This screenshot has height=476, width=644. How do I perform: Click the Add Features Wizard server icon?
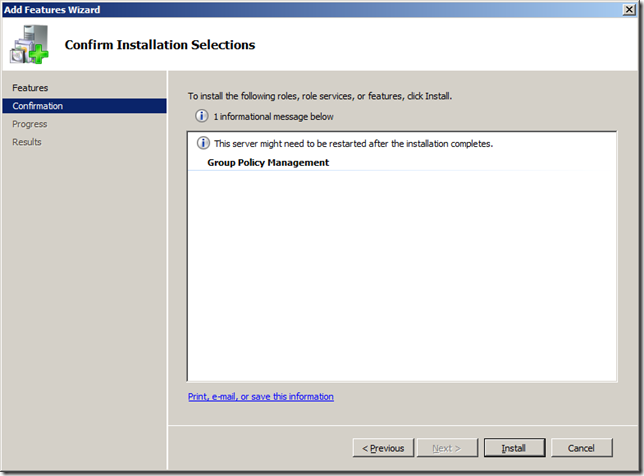tap(30, 43)
